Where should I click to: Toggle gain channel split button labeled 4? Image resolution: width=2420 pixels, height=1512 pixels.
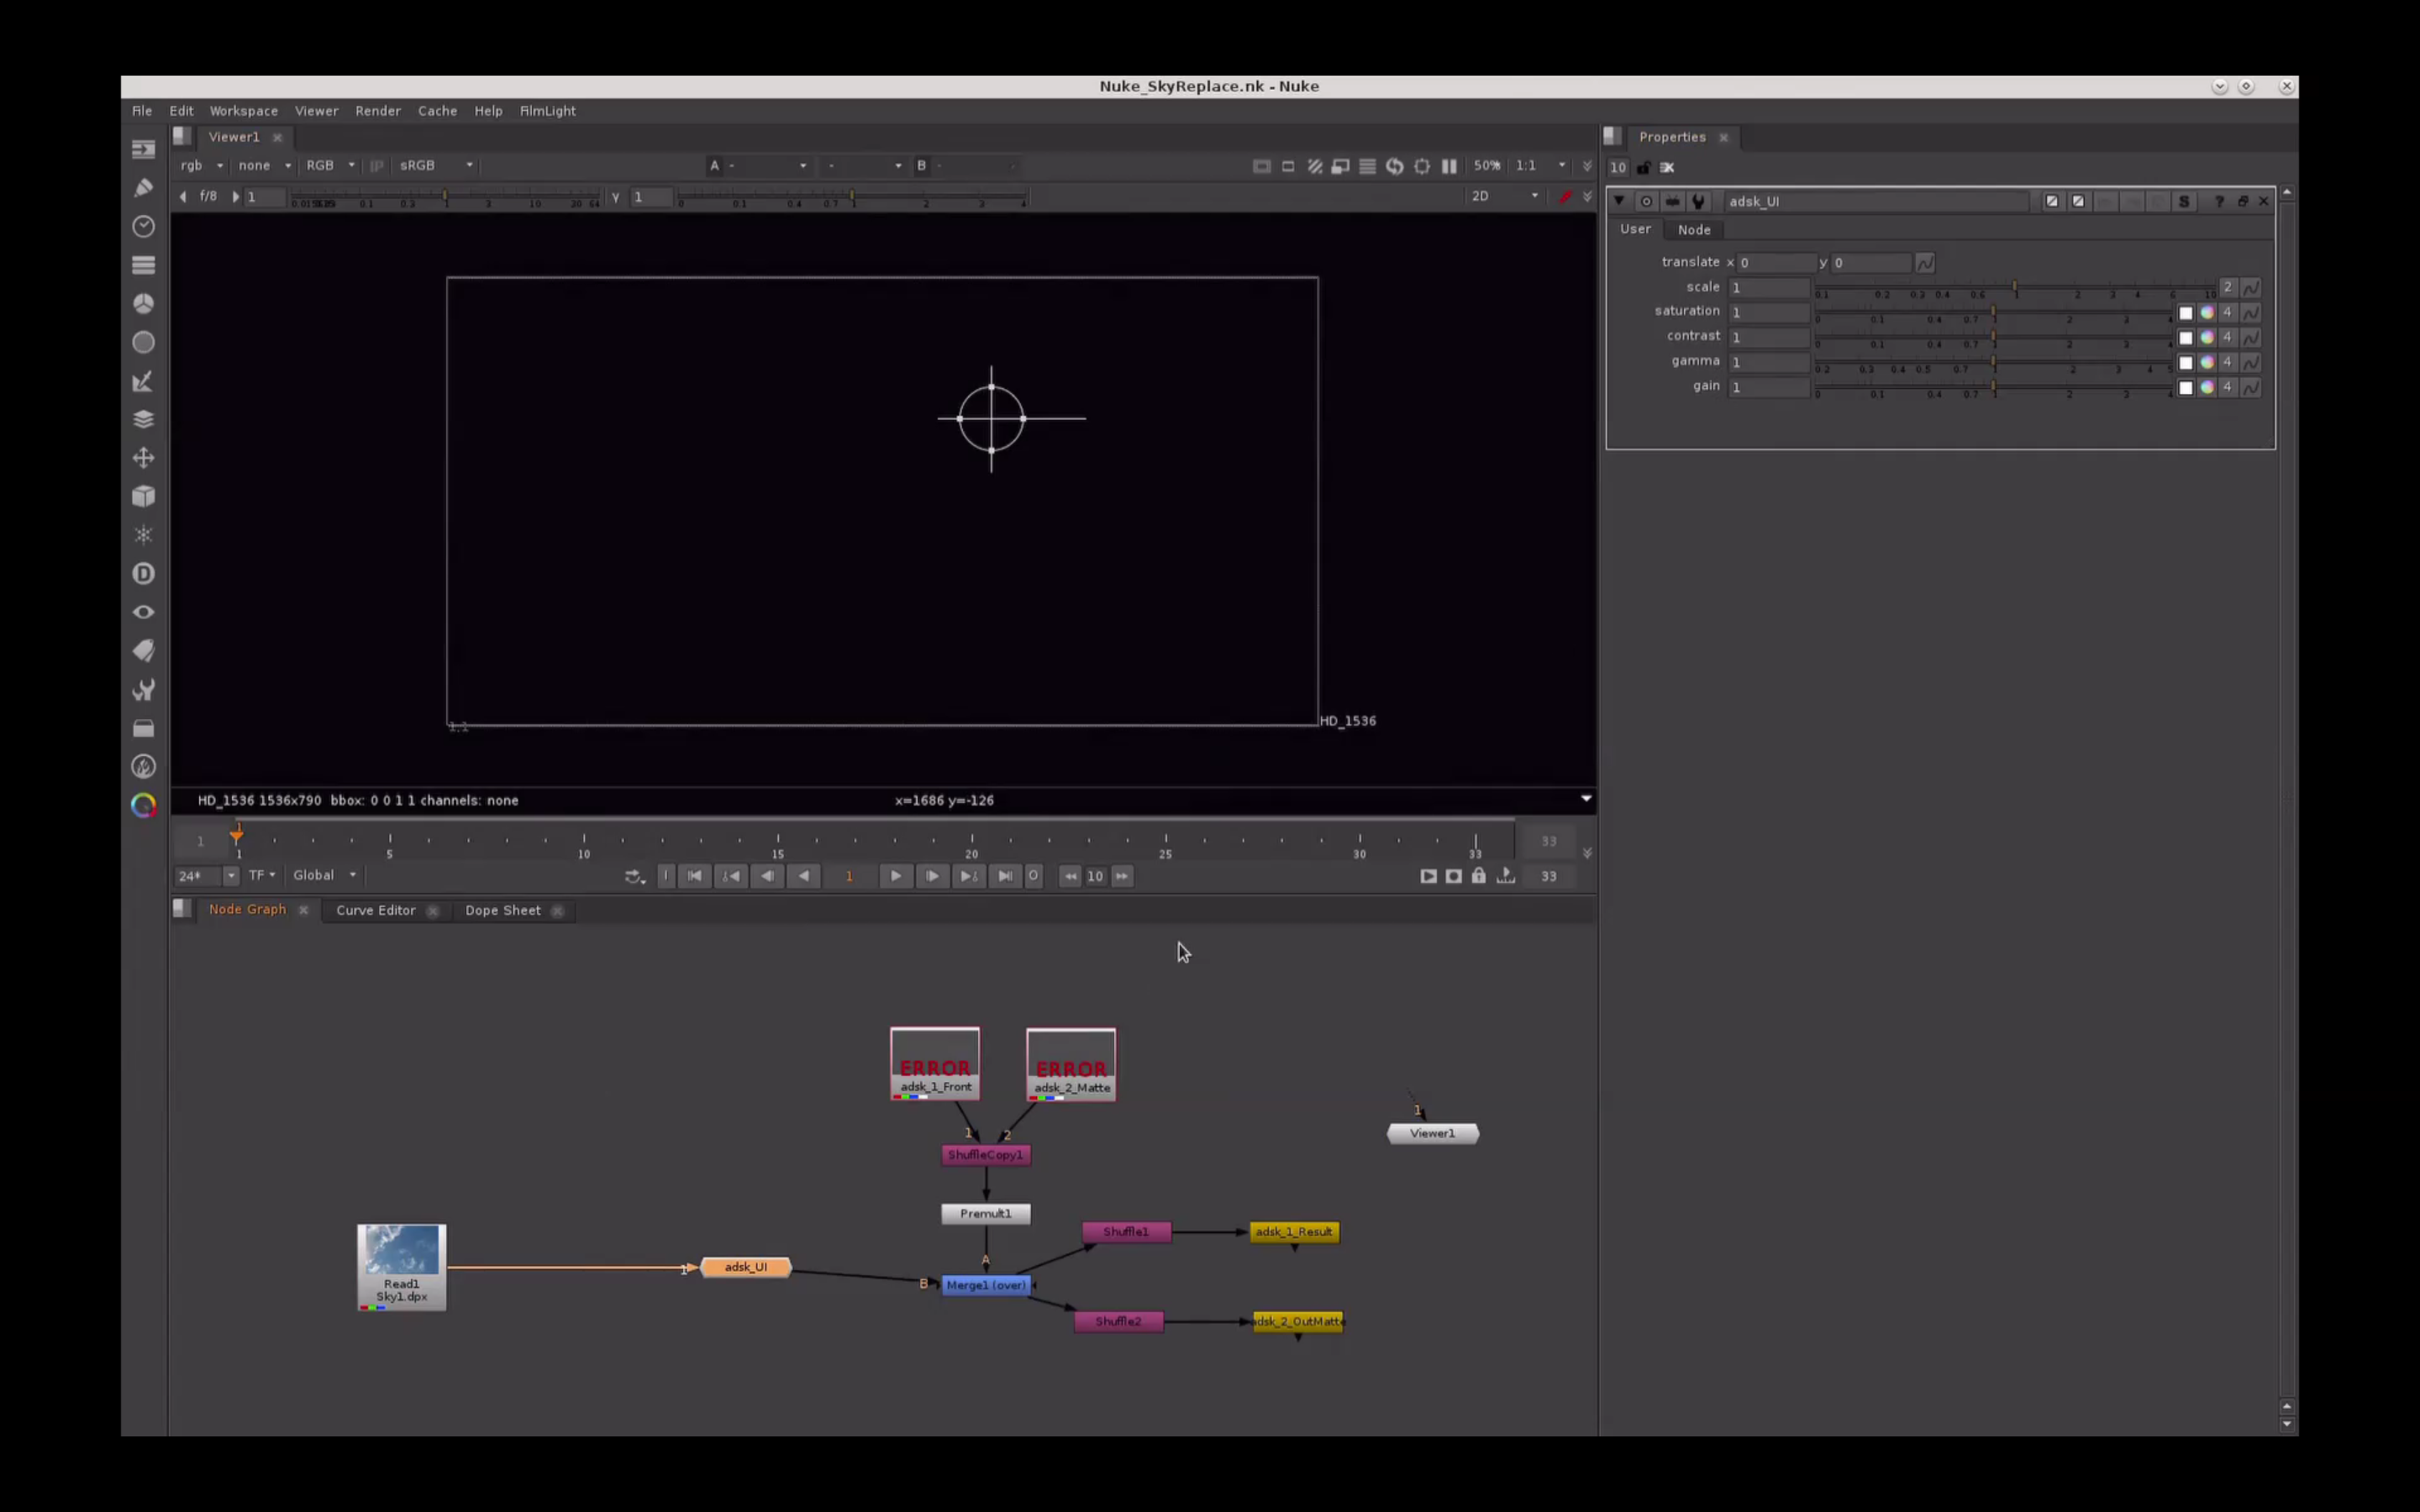pyautogui.click(x=2228, y=387)
